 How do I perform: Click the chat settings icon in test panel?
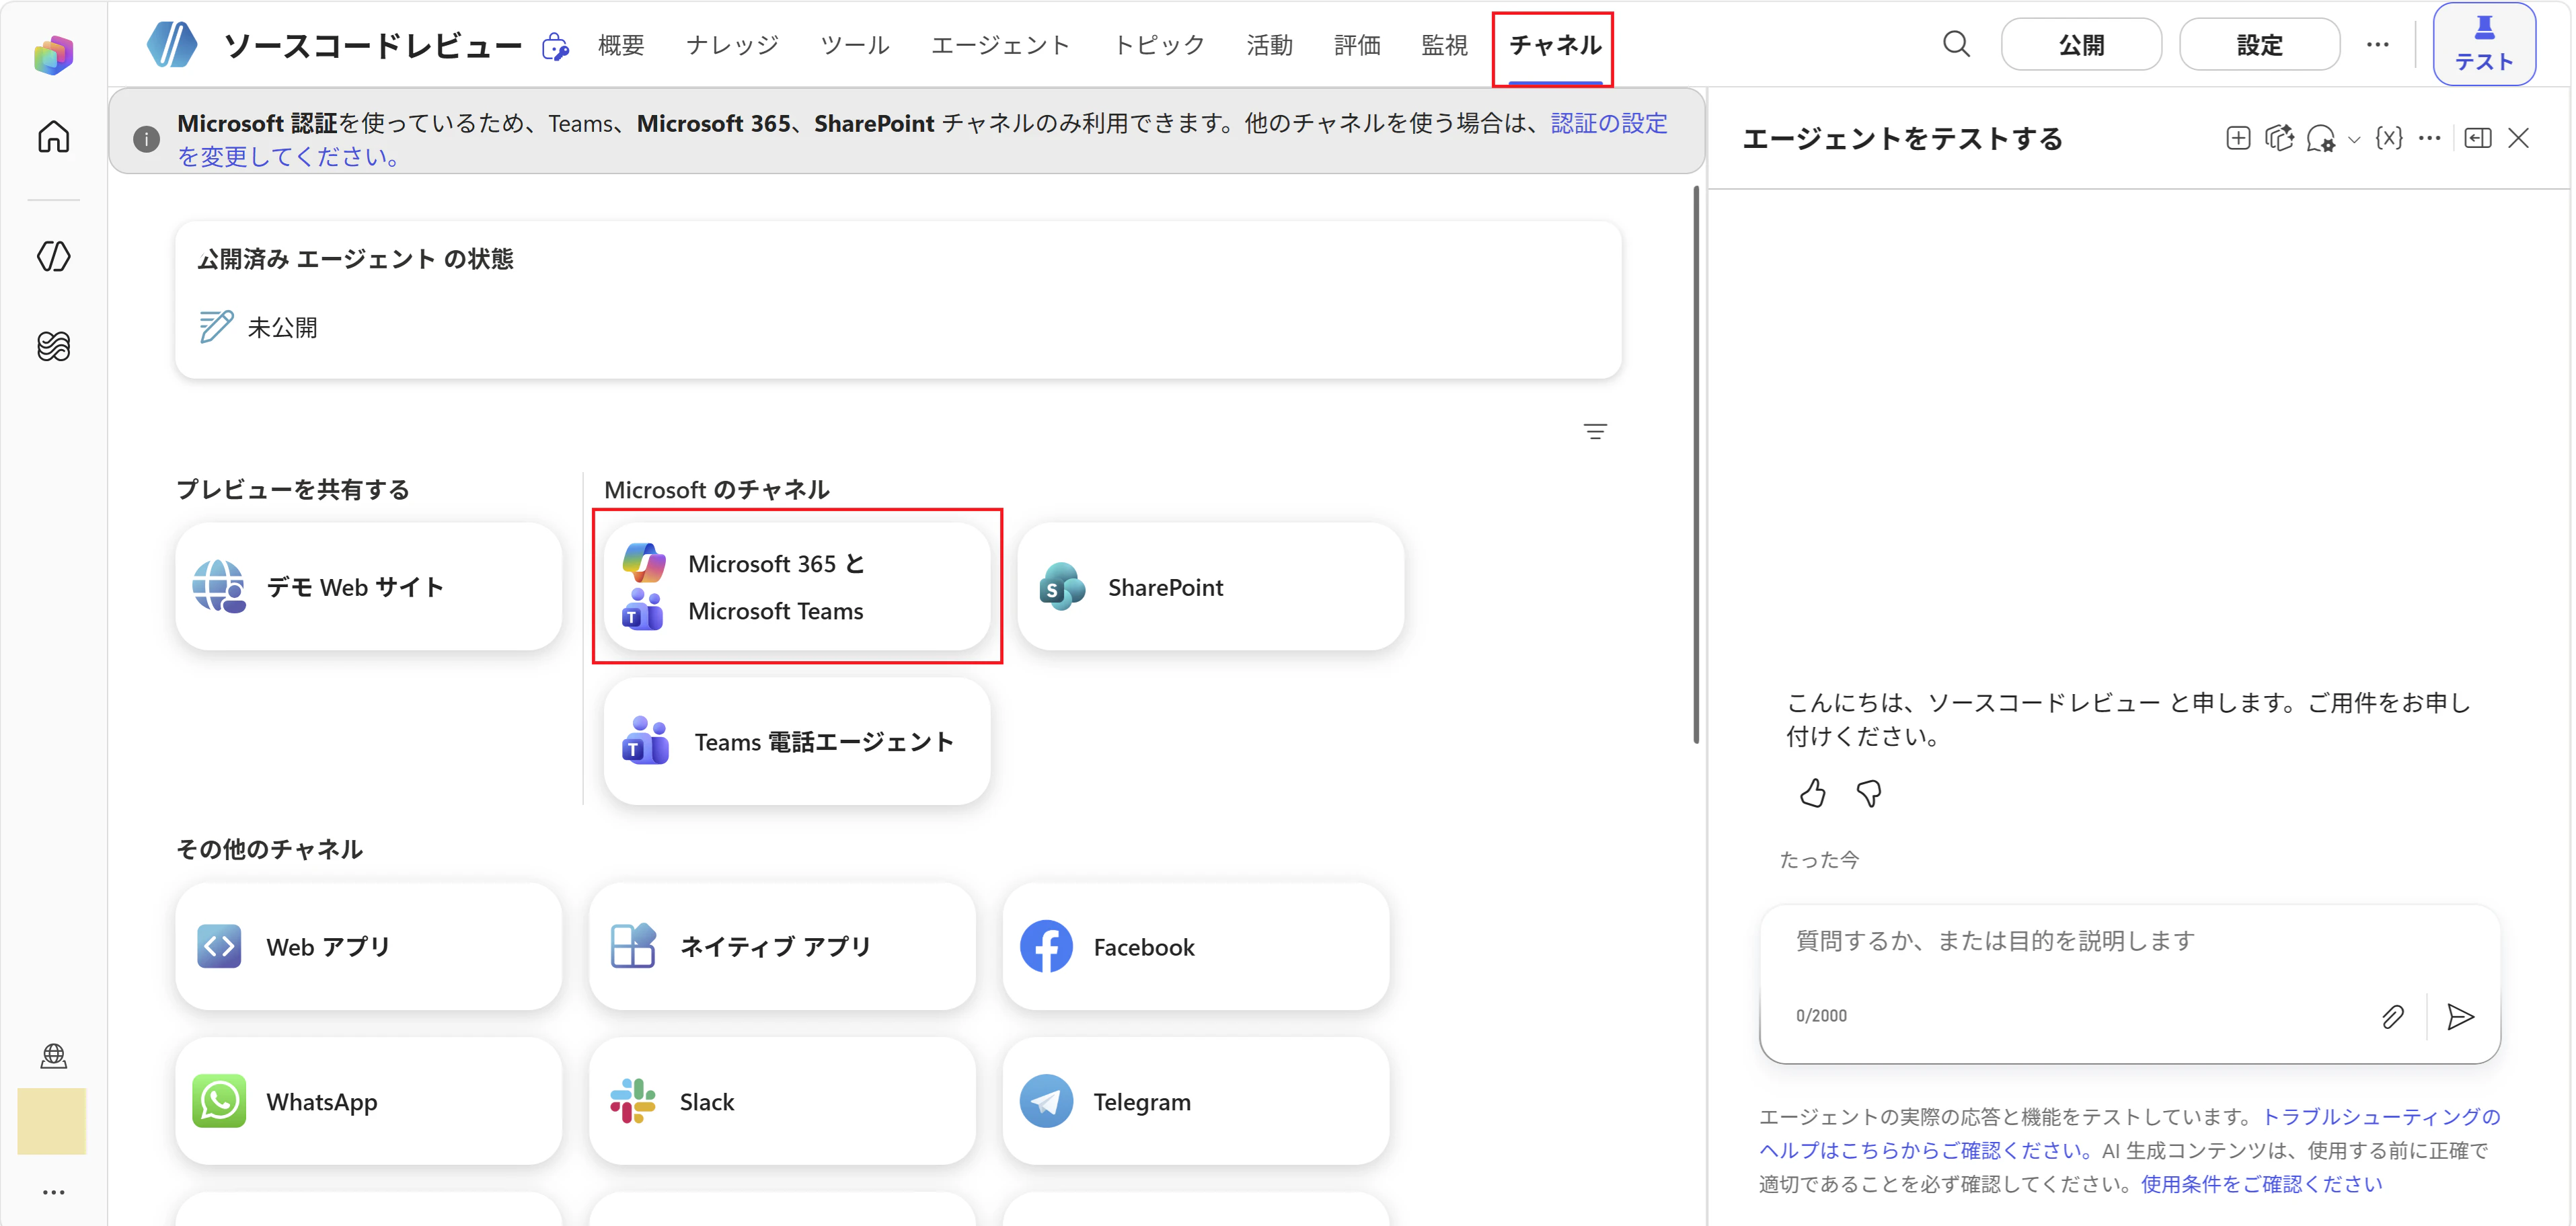point(2320,138)
